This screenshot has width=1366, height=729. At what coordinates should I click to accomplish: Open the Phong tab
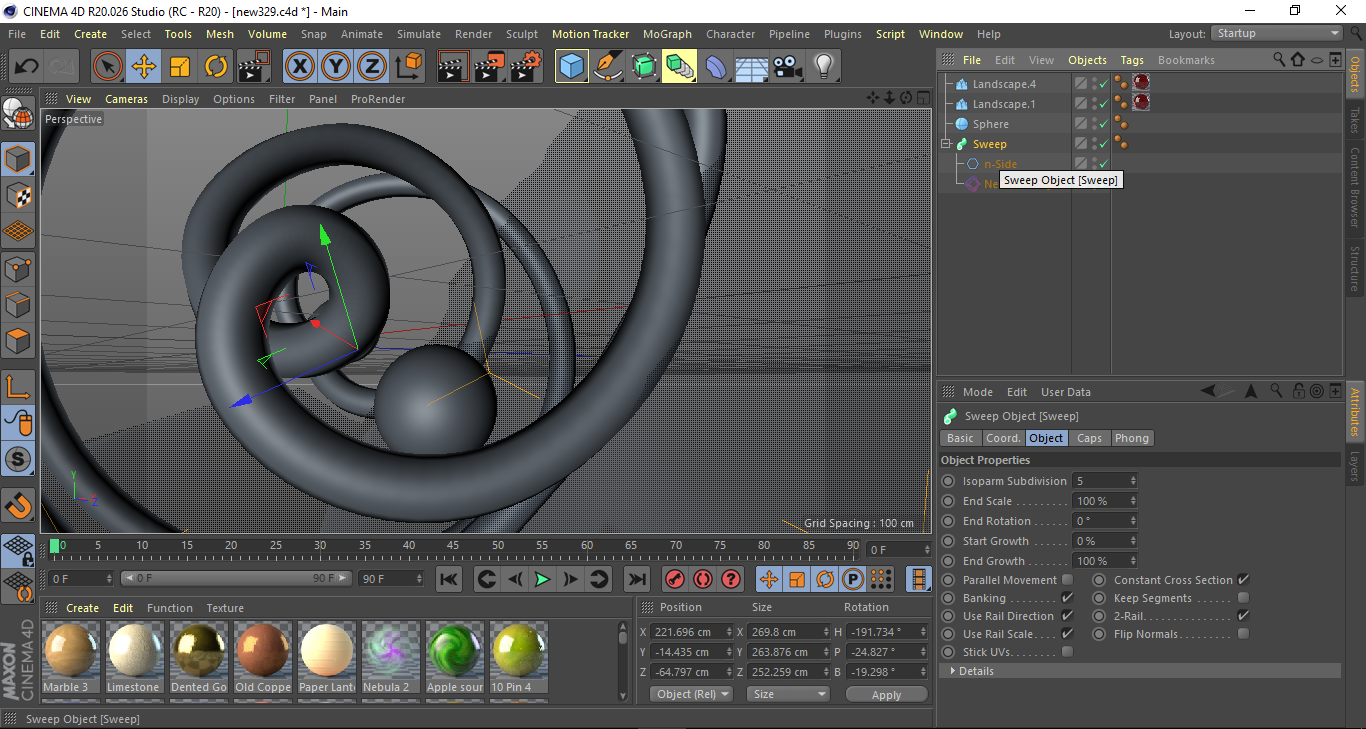tap(1131, 438)
